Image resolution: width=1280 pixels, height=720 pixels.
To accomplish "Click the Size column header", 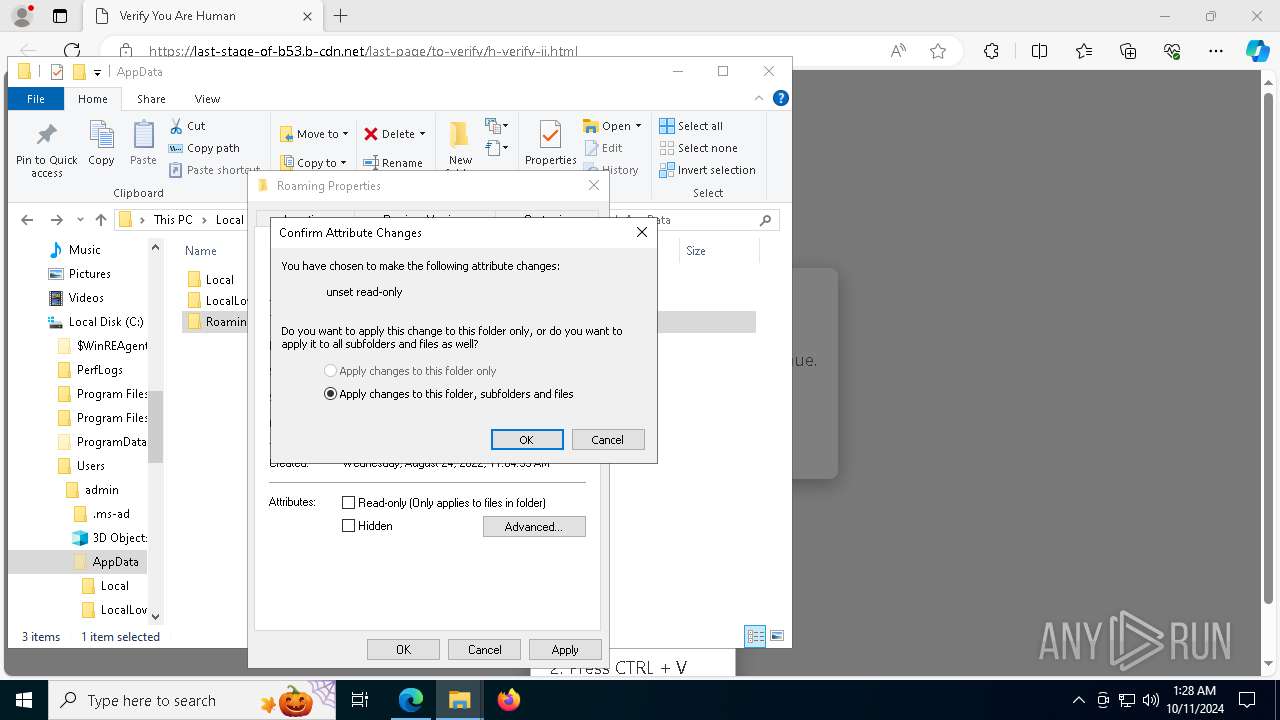I will (x=696, y=251).
